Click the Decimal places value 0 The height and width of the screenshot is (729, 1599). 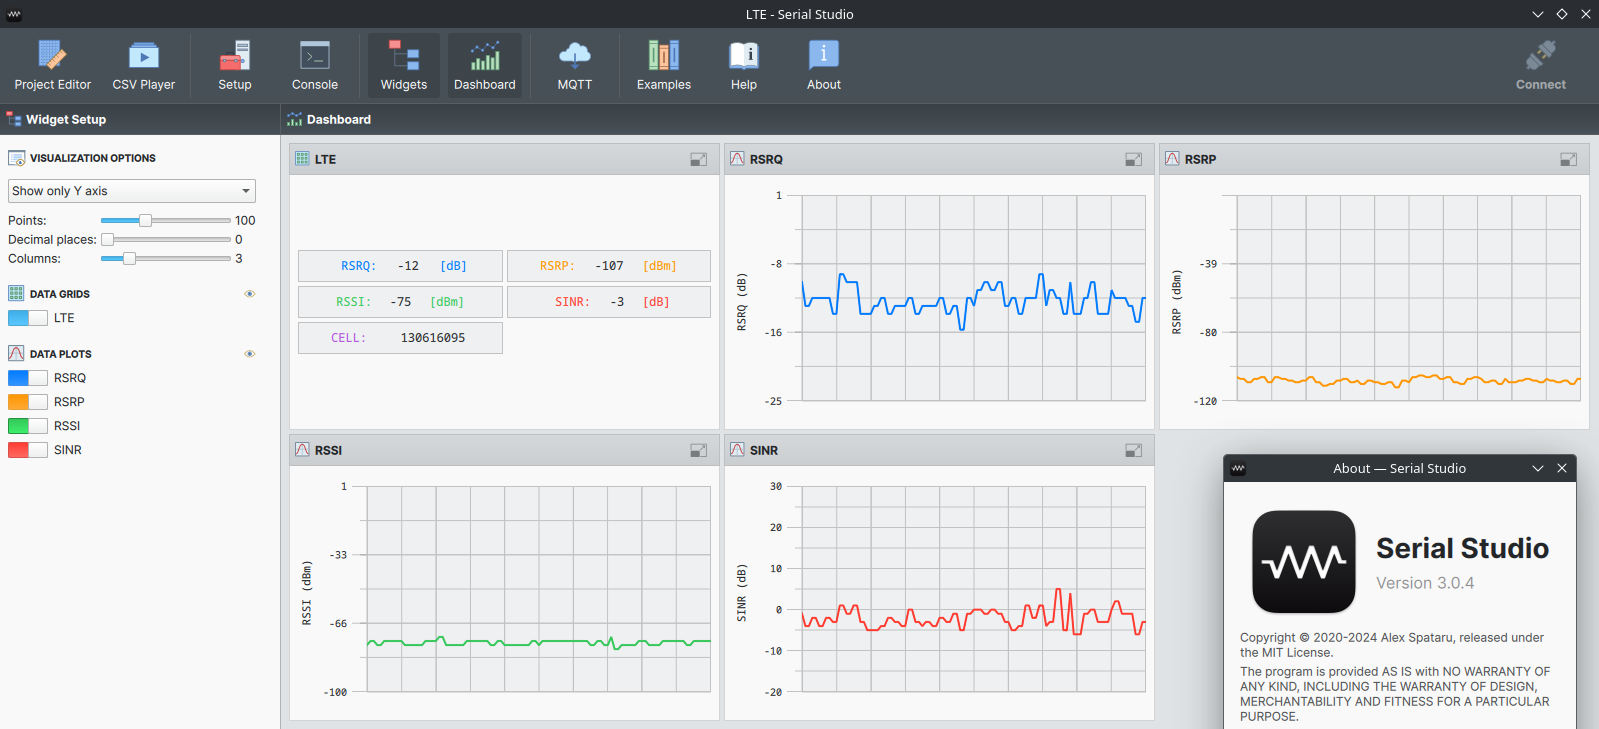click(239, 239)
